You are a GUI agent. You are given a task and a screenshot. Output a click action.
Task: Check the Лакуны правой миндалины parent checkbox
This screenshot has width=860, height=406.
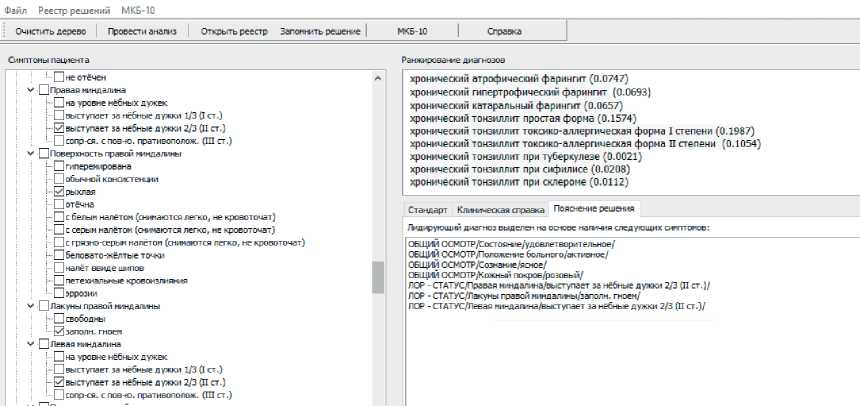[44, 306]
